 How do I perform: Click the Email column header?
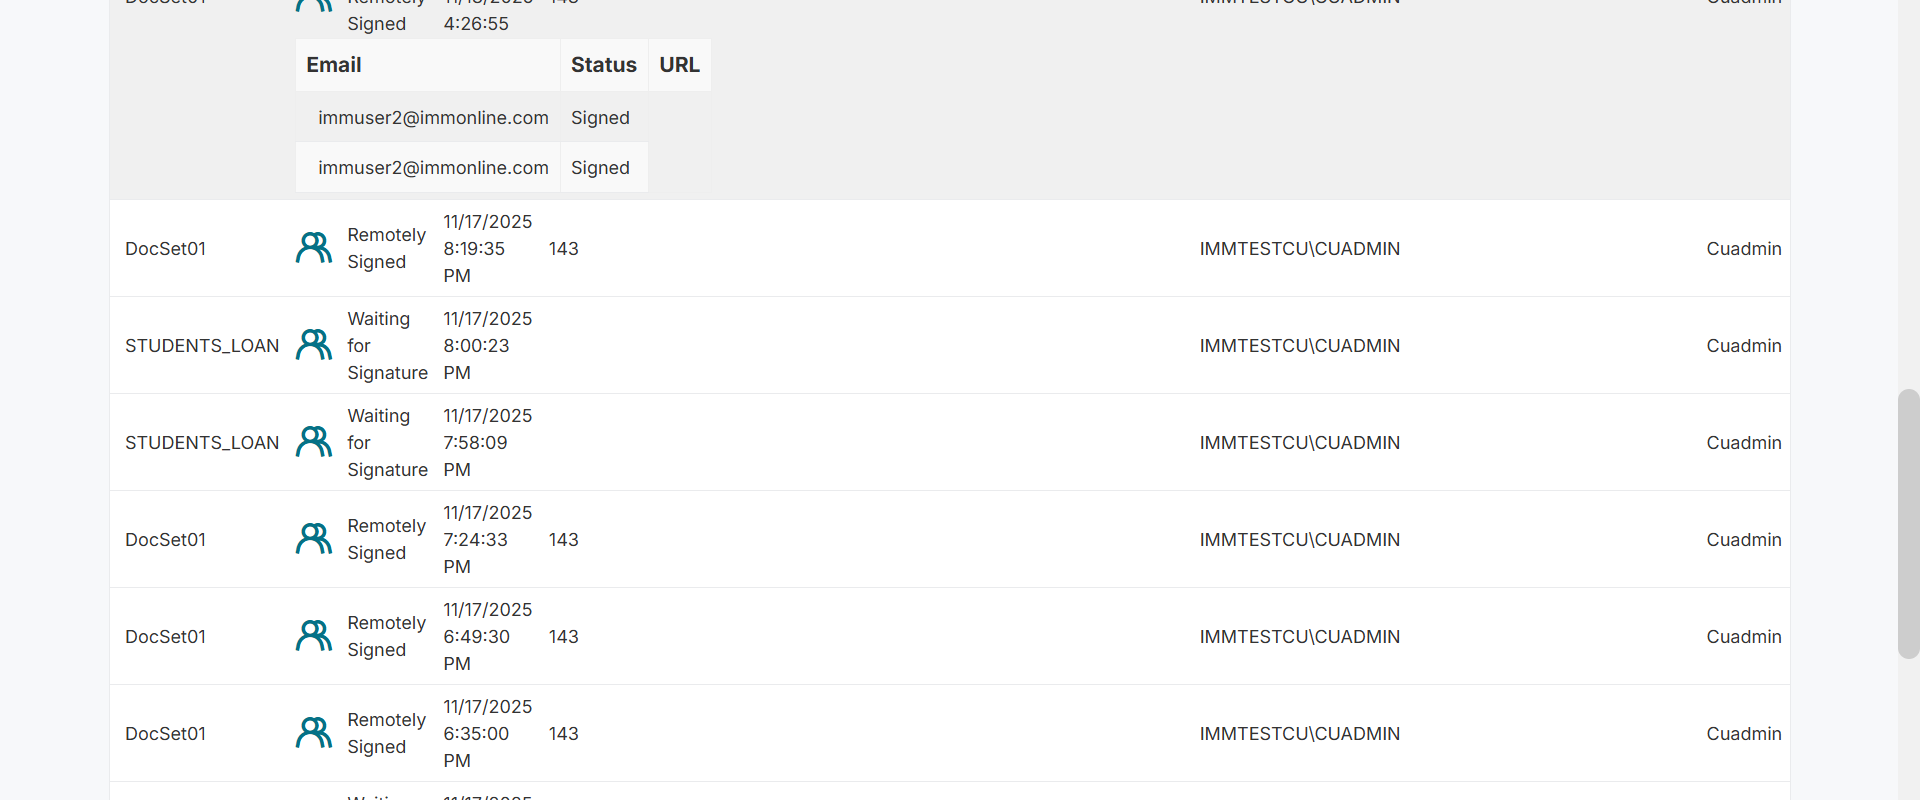coord(334,65)
